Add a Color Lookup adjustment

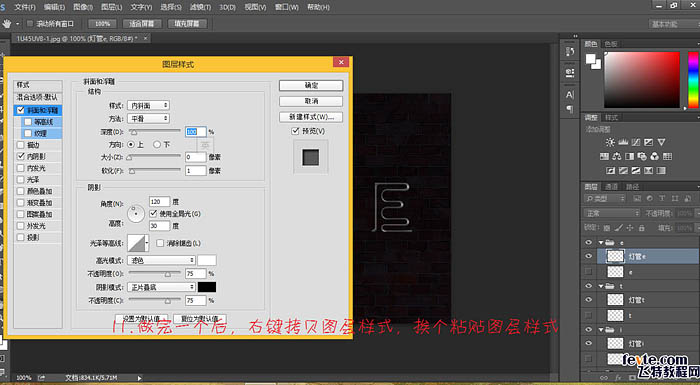click(x=667, y=156)
